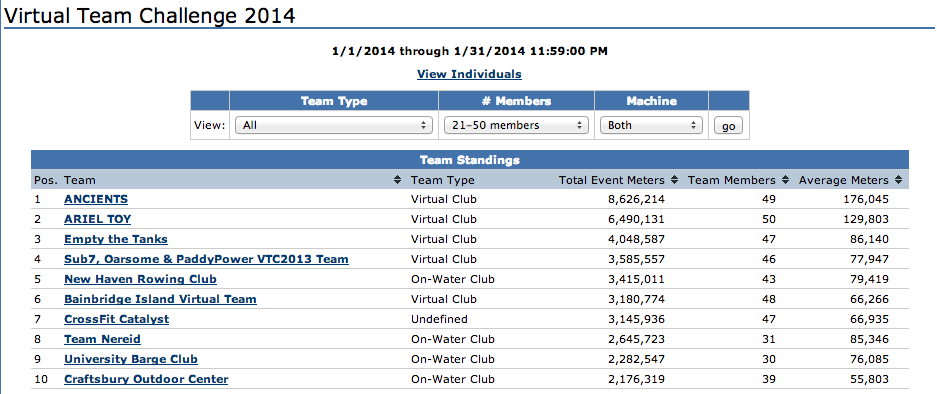
Task: Click the member count 50 for ARIEL TOY
Action: point(769,219)
